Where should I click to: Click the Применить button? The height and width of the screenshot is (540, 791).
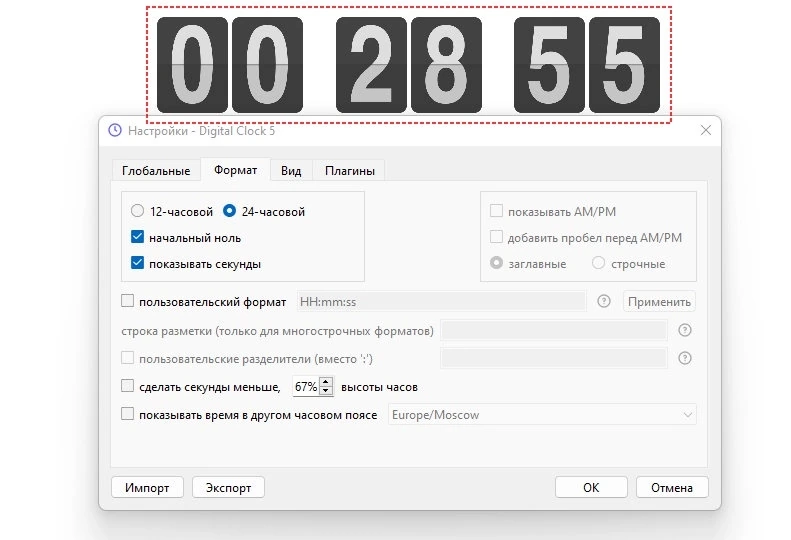click(659, 302)
